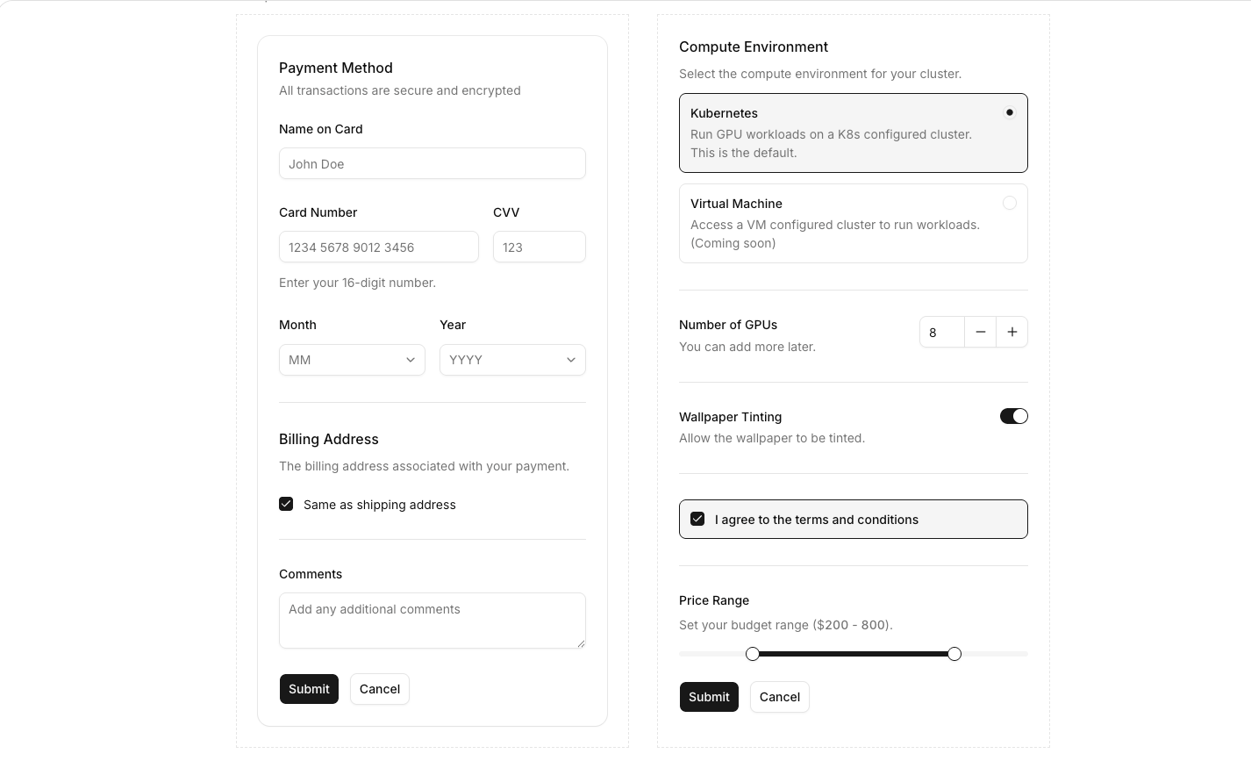The width and height of the screenshot is (1251, 768).
Task: Click the right price range slider handle
Action: [x=954, y=654]
